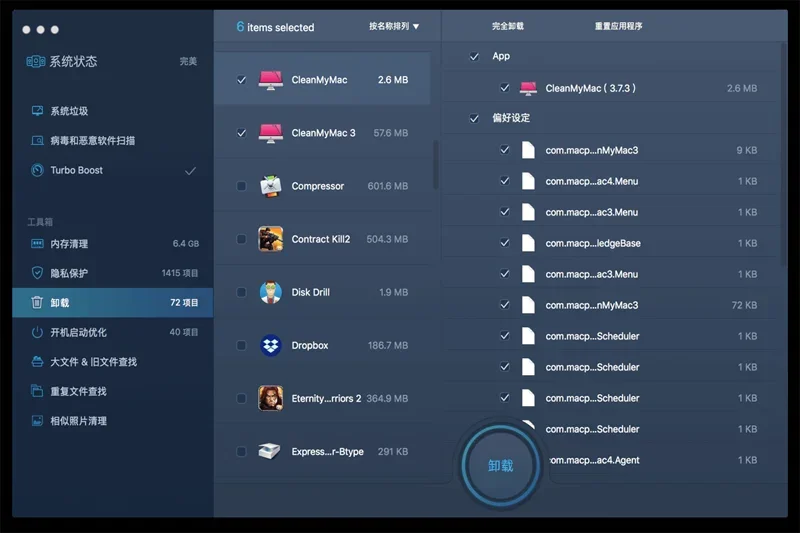Select the 隐私保护 shield icon
The image size is (800, 533).
37,273
